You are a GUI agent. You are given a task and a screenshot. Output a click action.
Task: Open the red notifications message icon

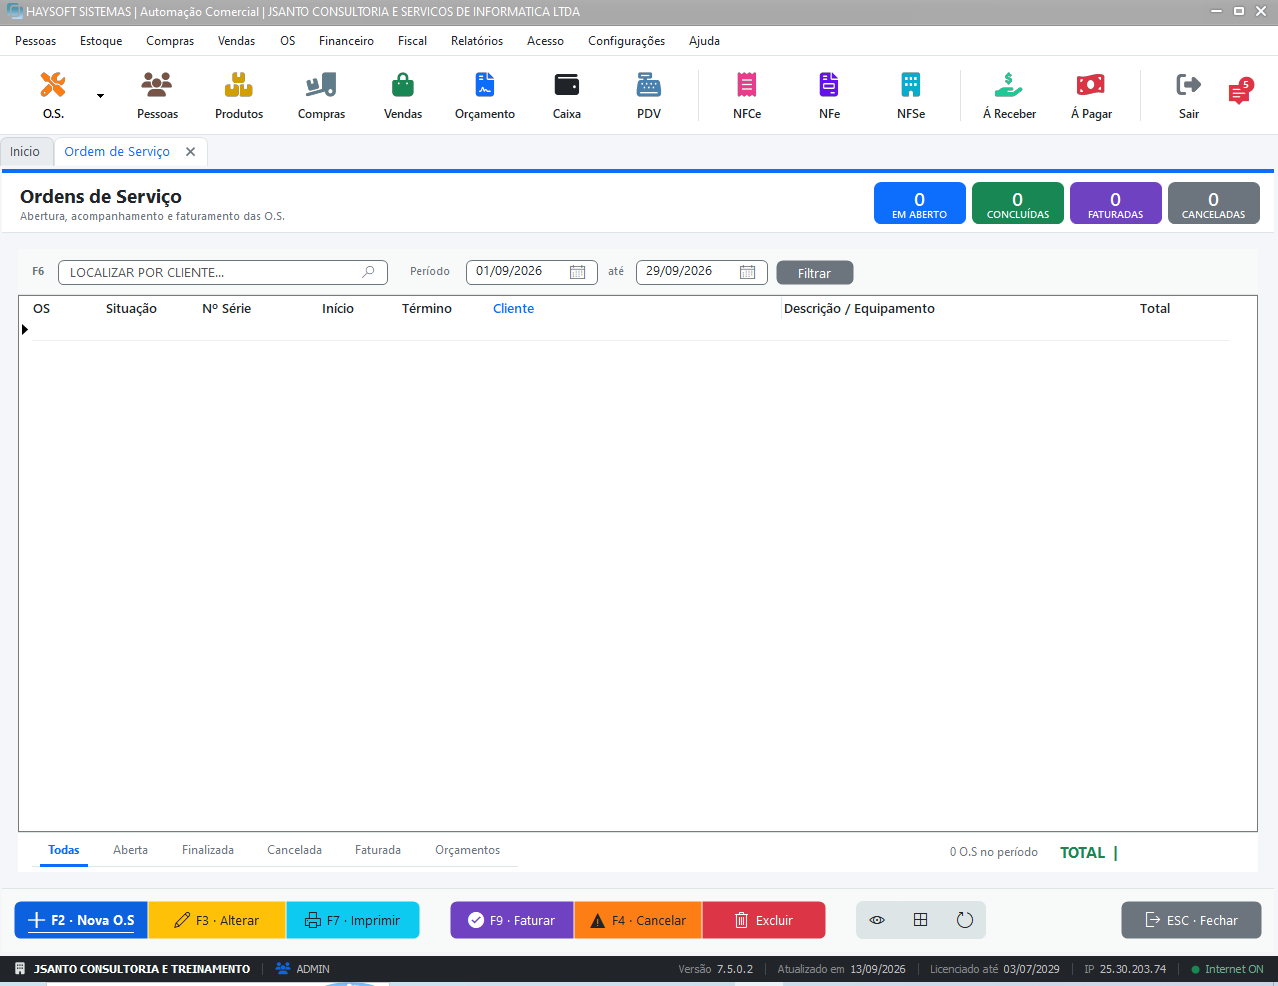(1240, 91)
